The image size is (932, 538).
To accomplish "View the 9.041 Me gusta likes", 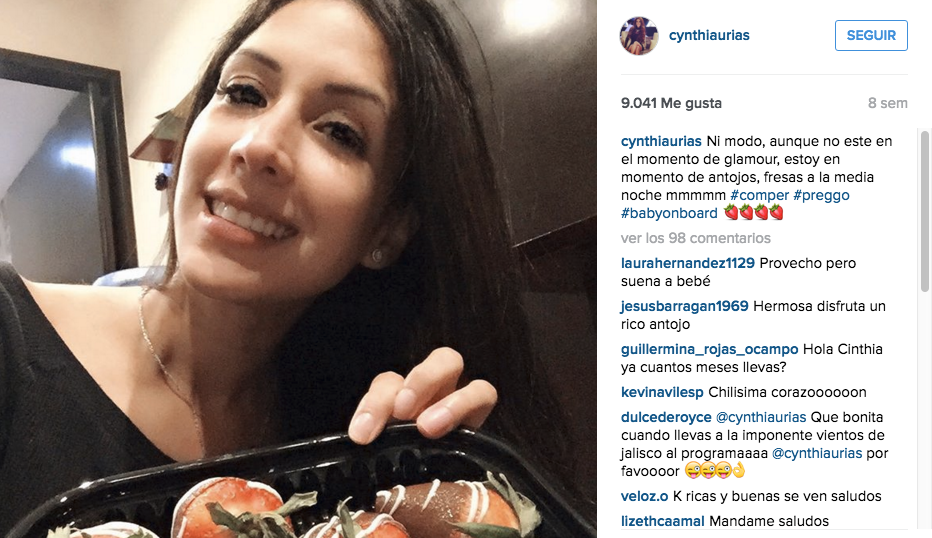I will pyautogui.click(x=671, y=103).
